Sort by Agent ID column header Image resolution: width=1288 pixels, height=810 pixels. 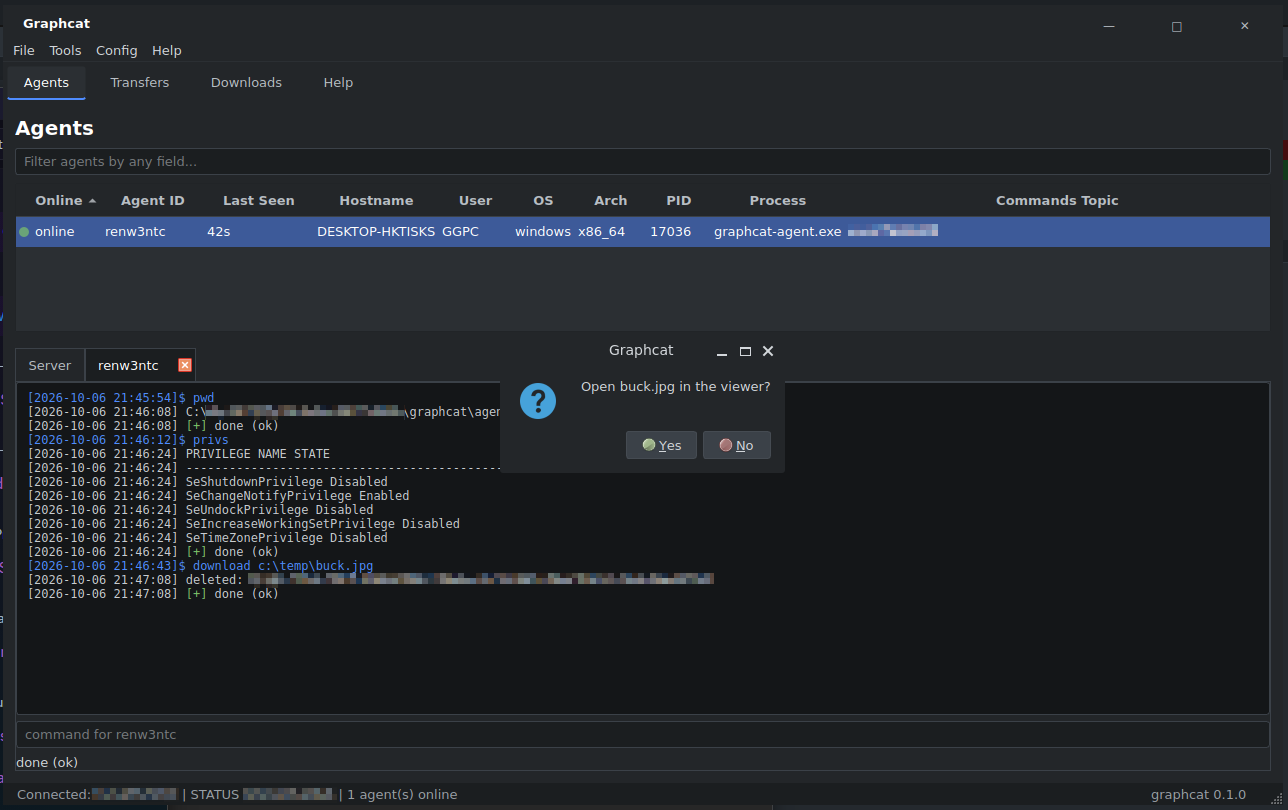click(x=153, y=201)
